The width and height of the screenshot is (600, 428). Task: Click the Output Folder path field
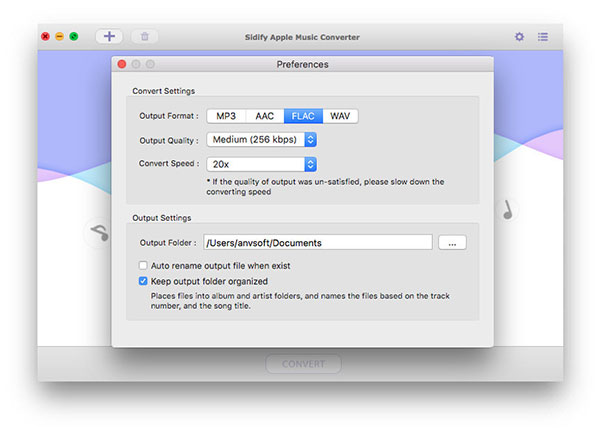[x=318, y=242]
